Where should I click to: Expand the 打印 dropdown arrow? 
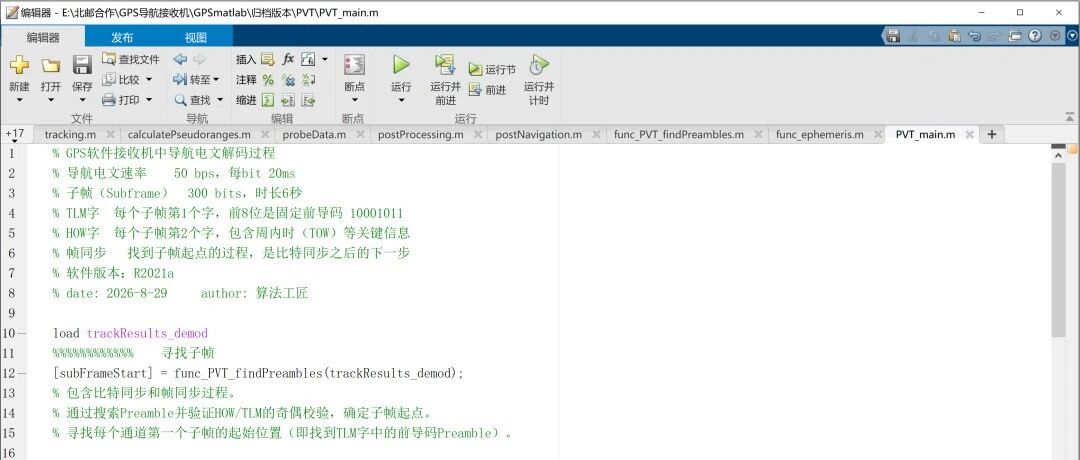[x=149, y=100]
